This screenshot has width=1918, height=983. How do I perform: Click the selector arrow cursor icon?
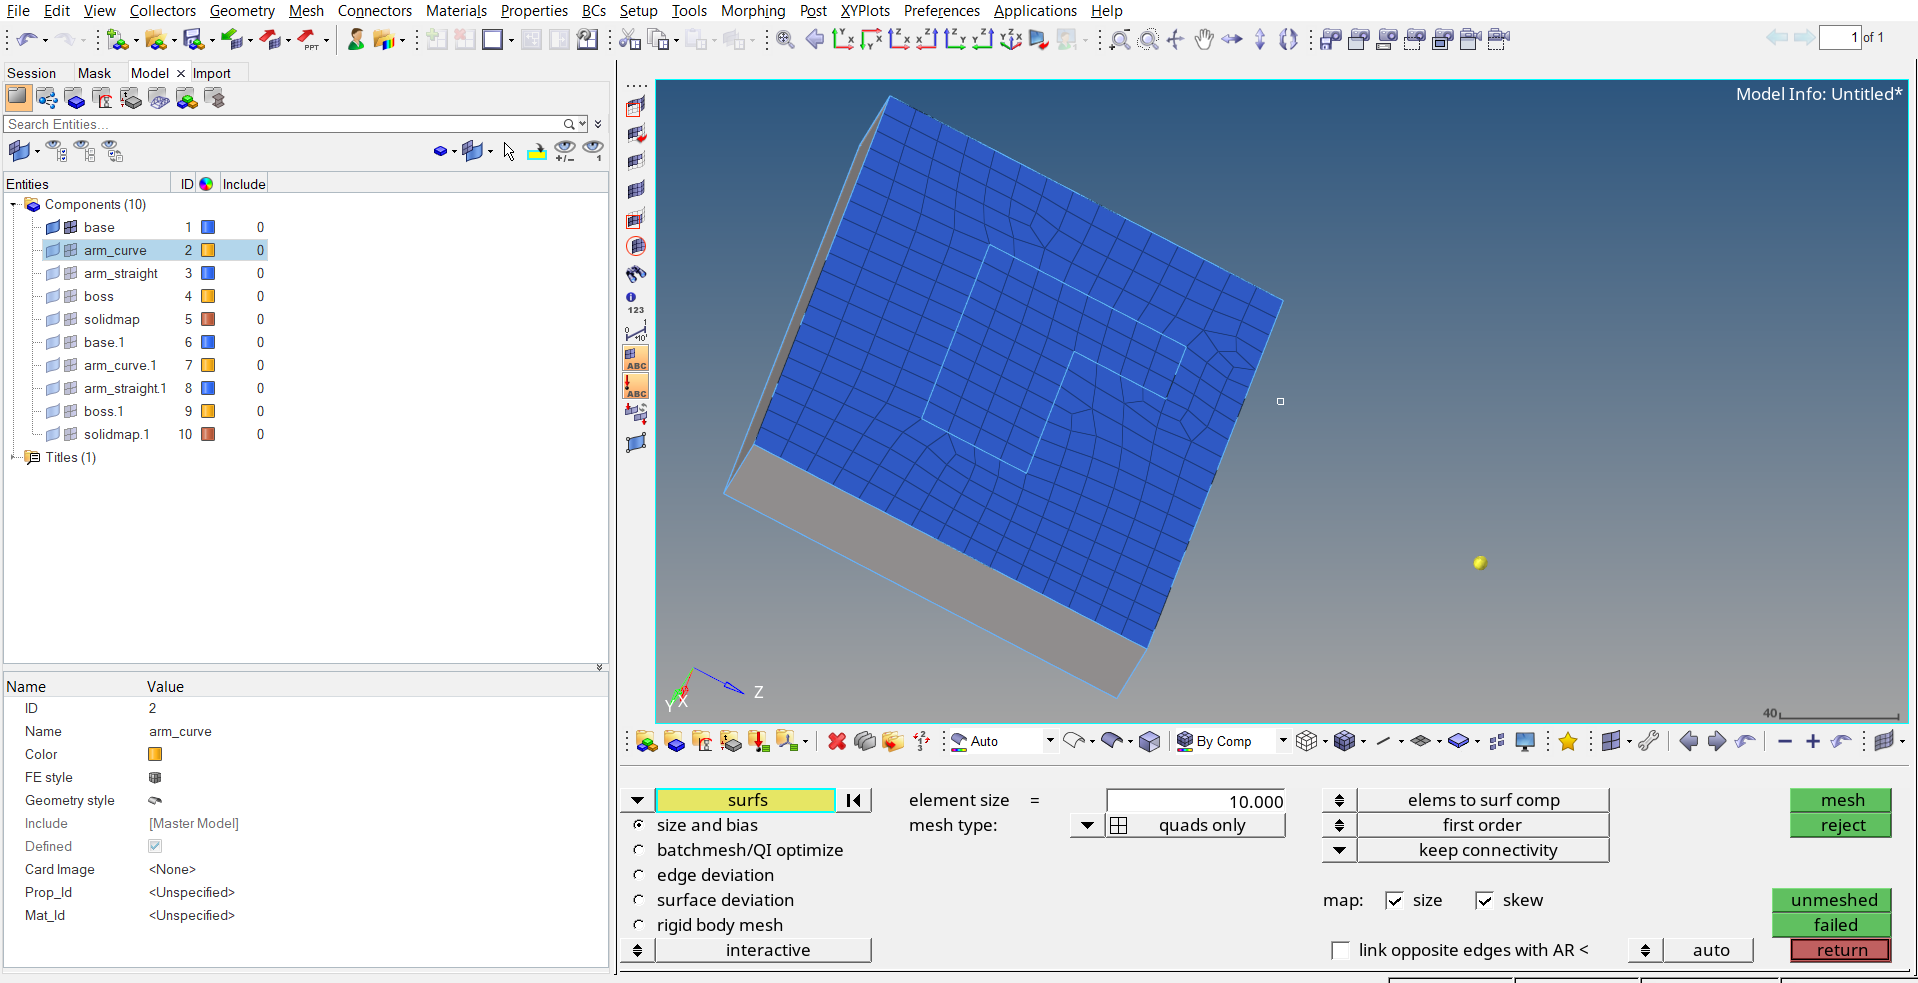point(509,151)
